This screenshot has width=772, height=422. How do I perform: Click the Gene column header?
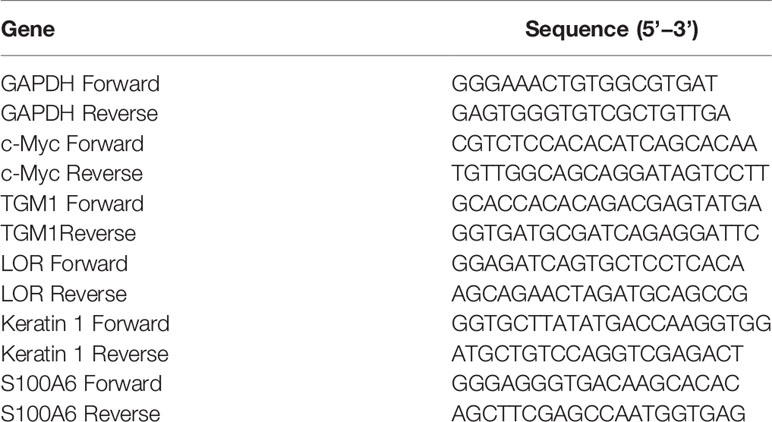(28, 30)
